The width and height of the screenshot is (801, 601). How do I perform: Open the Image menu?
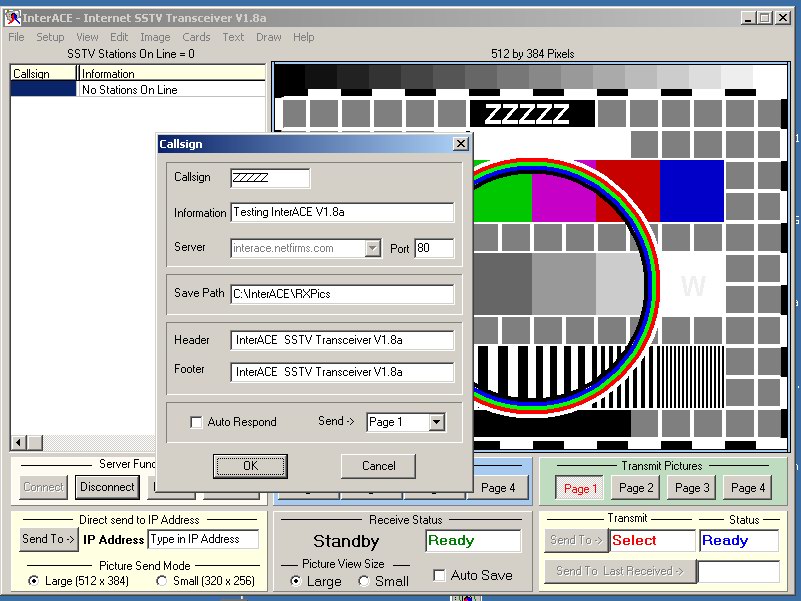(155, 37)
